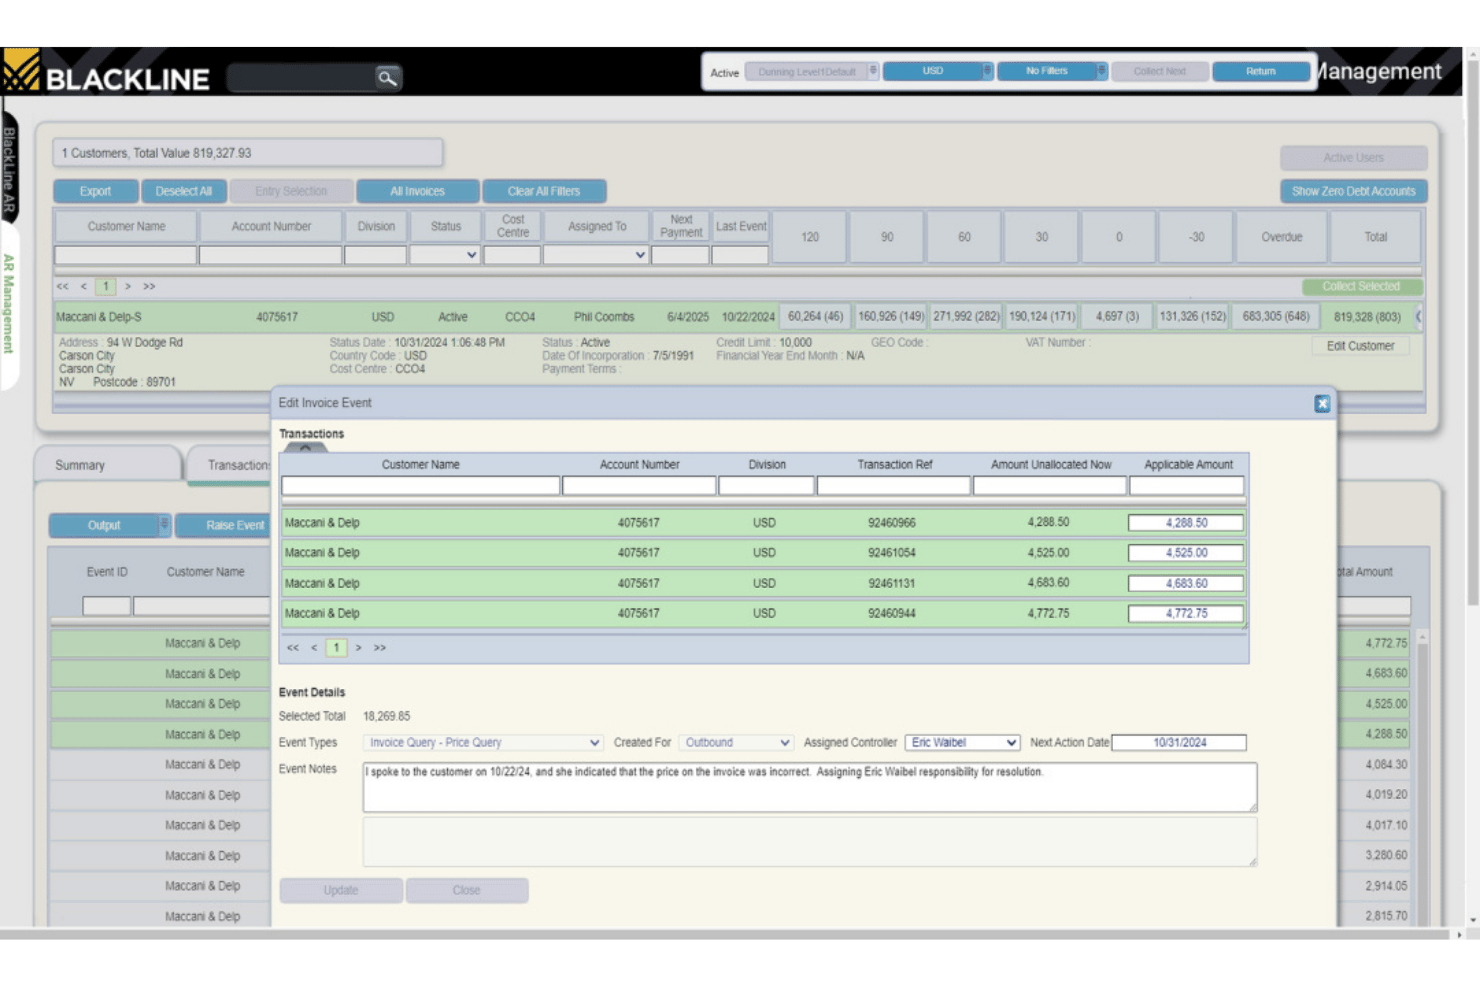Edit applicable amount 4,772.75 field

point(1186,614)
